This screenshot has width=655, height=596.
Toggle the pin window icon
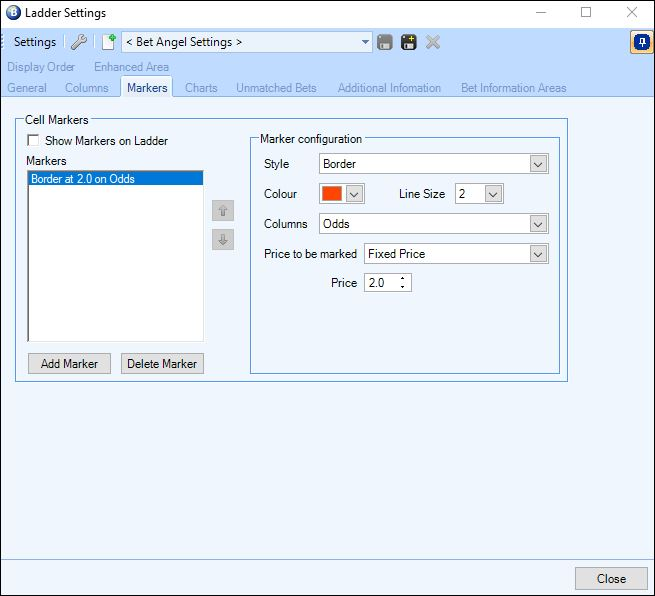642,42
